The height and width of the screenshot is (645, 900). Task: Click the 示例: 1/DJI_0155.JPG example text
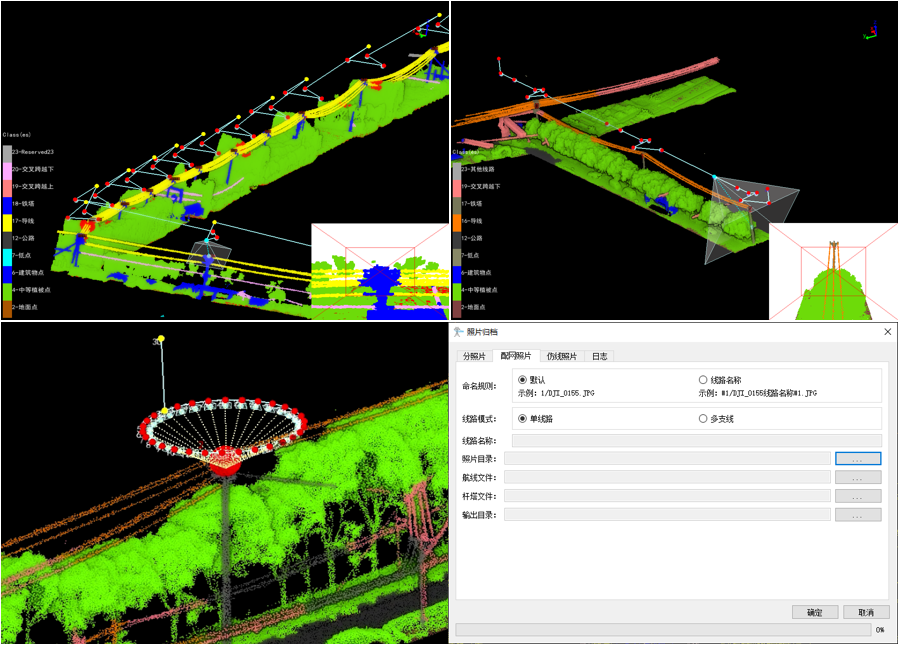coord(556,394)
